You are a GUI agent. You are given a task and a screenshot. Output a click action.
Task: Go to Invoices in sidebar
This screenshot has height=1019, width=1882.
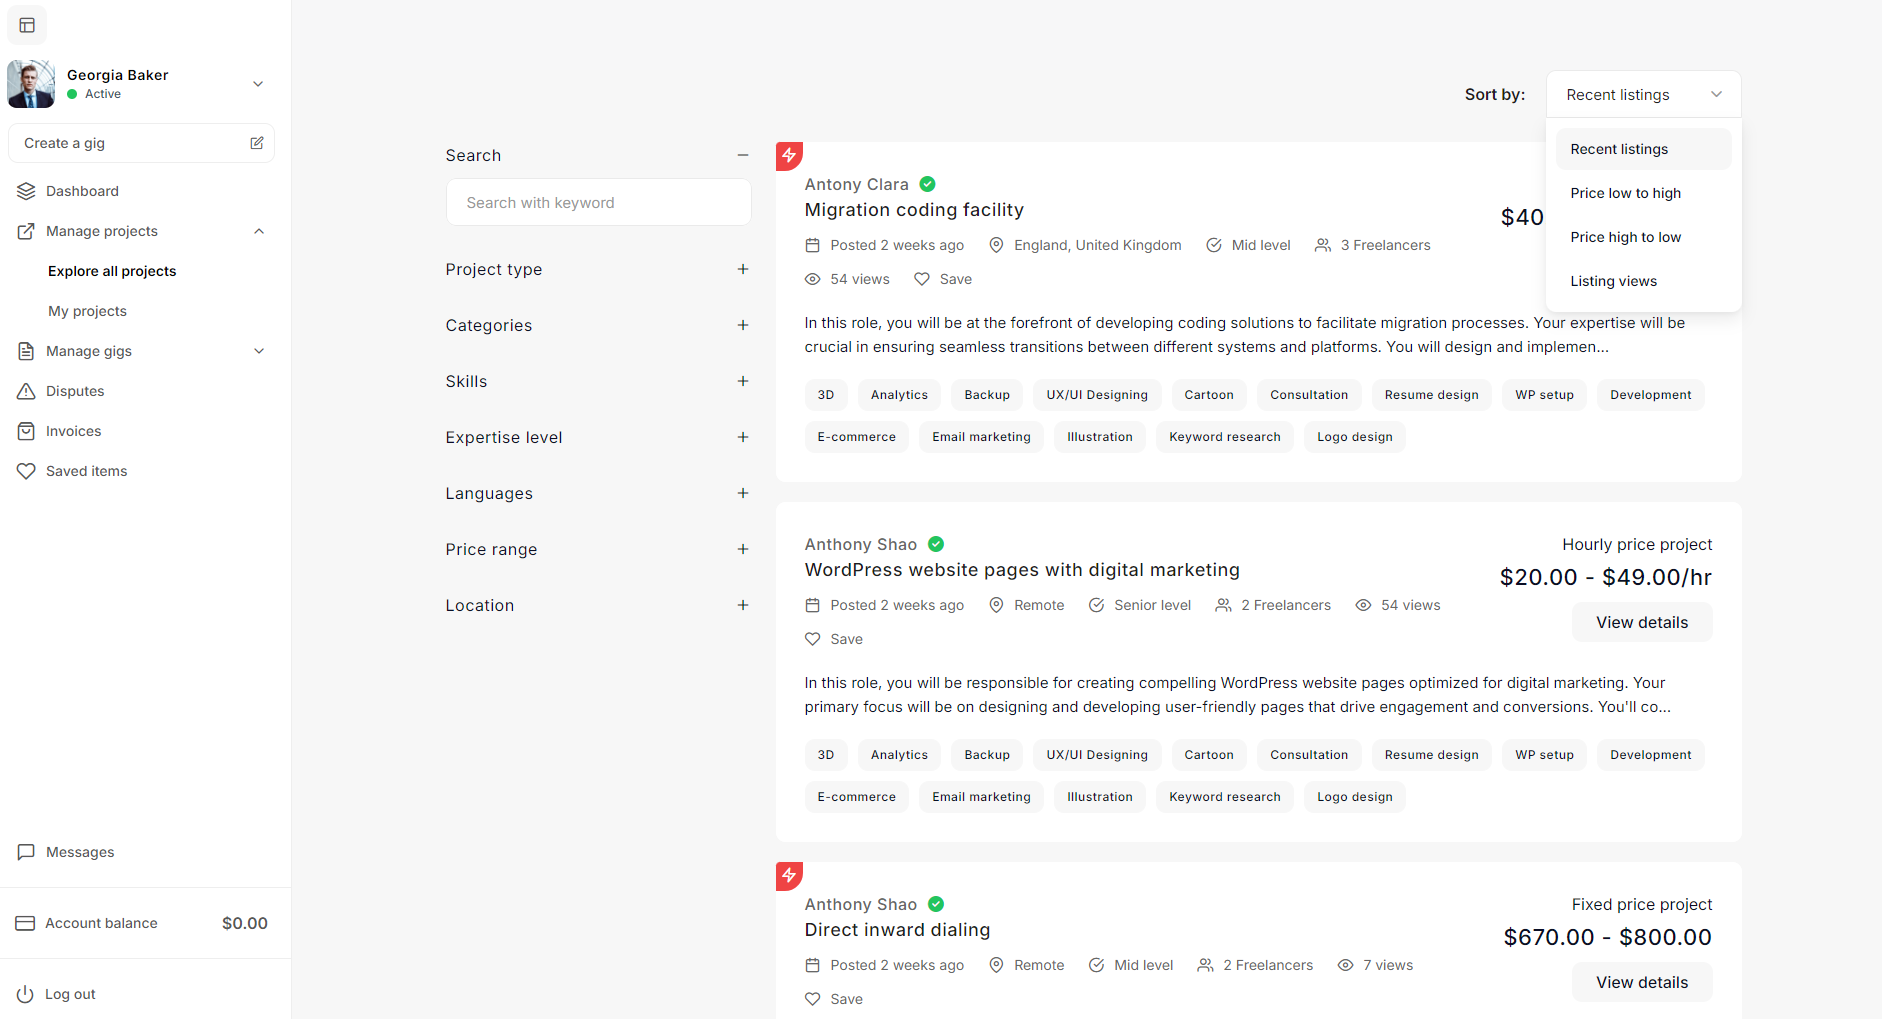click(x=73, y=431)
